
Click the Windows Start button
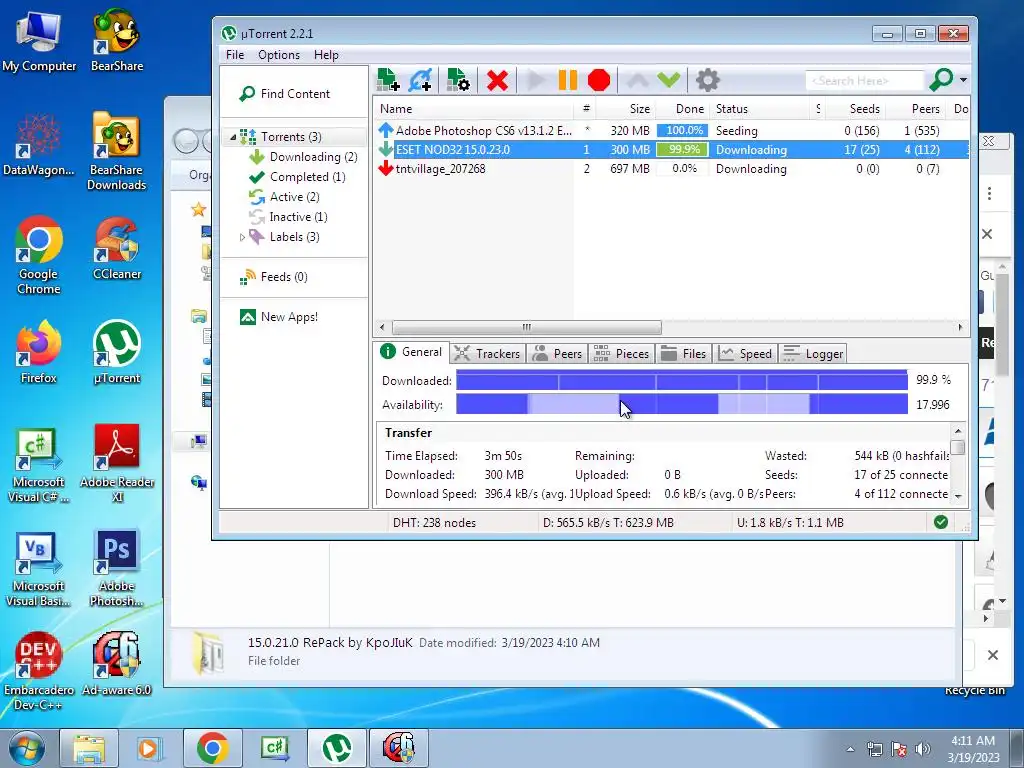pyautogui.click(x=25, y=748)
